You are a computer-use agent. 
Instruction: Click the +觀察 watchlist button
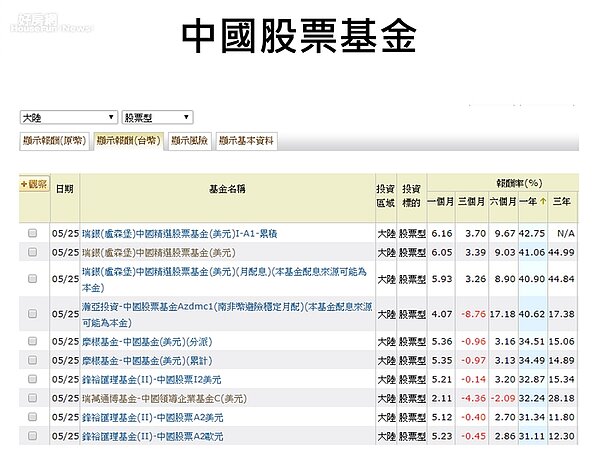tap(34, 184)
